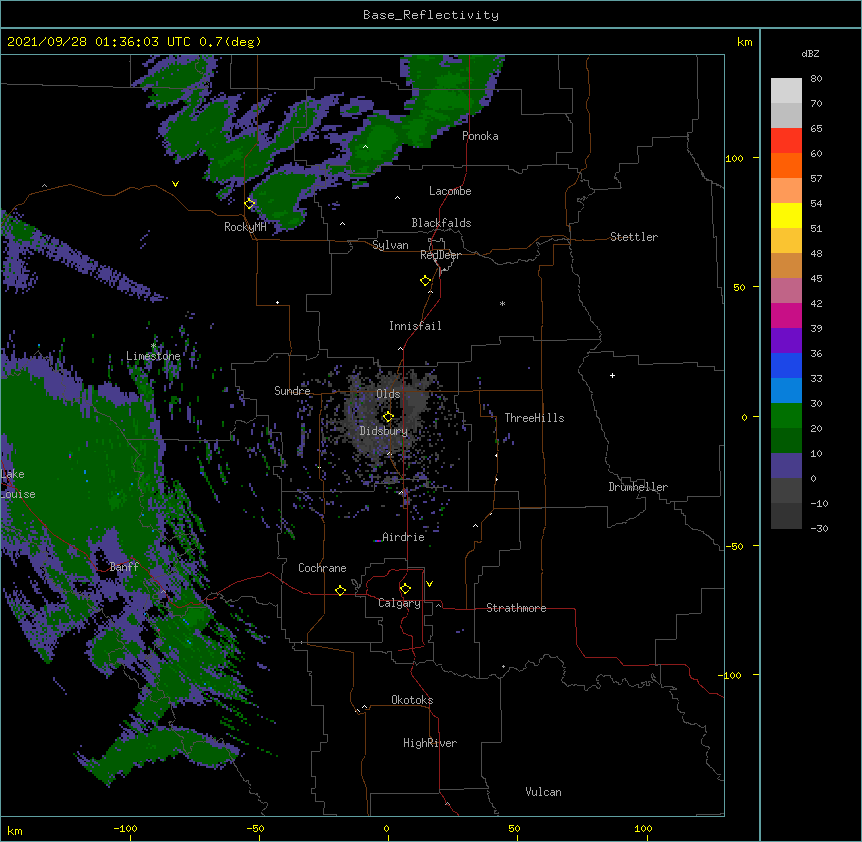The width and height of the screenshot is (862, 842).
Task: Click the yellow diamond marker south of RedDeer
Action: [x=426, y=281]
